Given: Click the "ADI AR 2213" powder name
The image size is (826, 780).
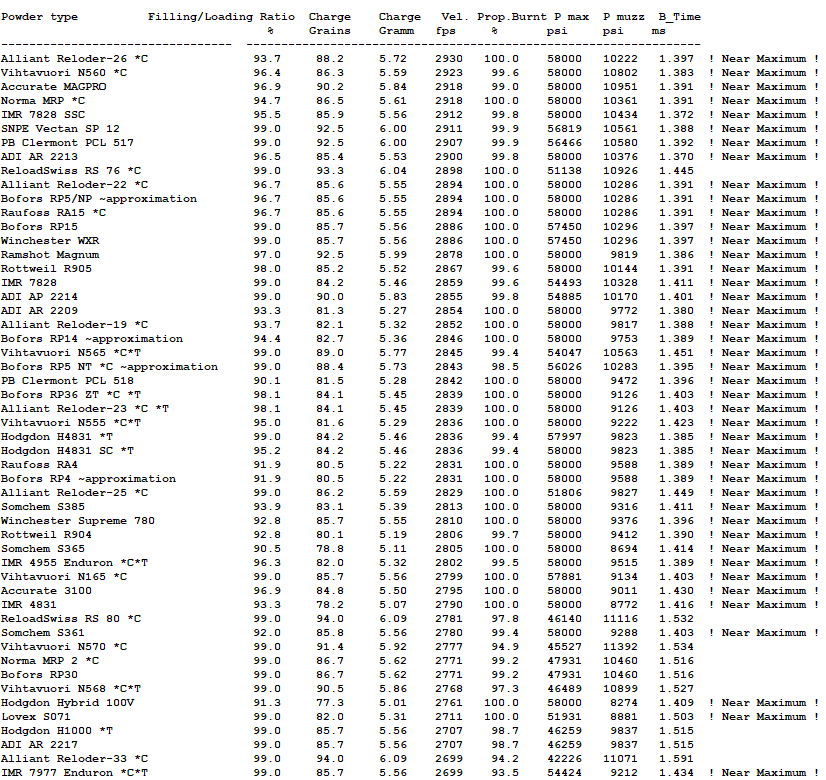Looking at the screenshot, I should (40, 156).
